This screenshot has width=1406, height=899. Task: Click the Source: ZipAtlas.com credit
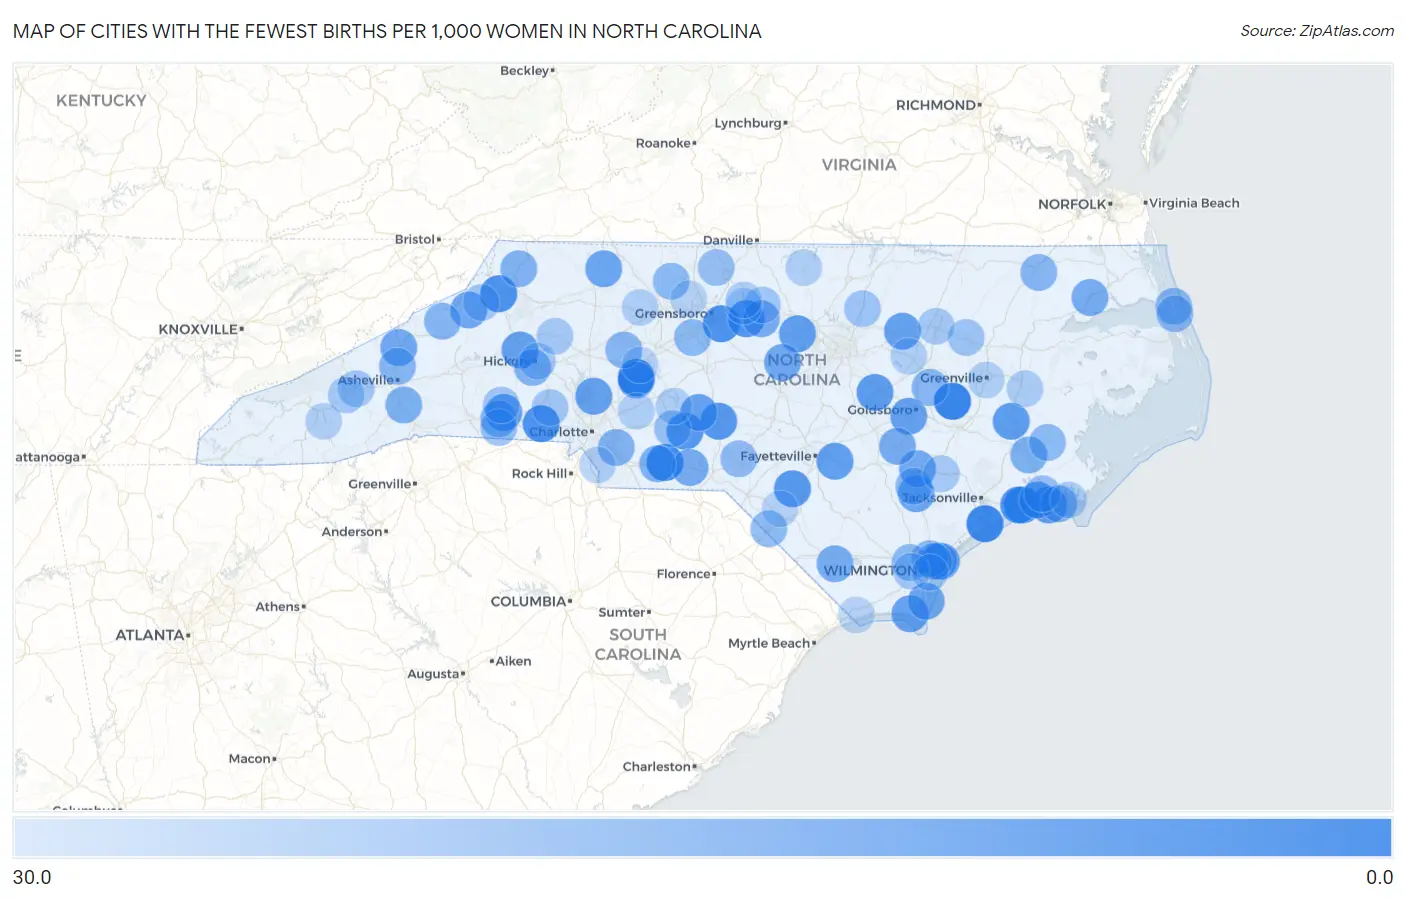pyautogui.click(x=1316, y=31)
